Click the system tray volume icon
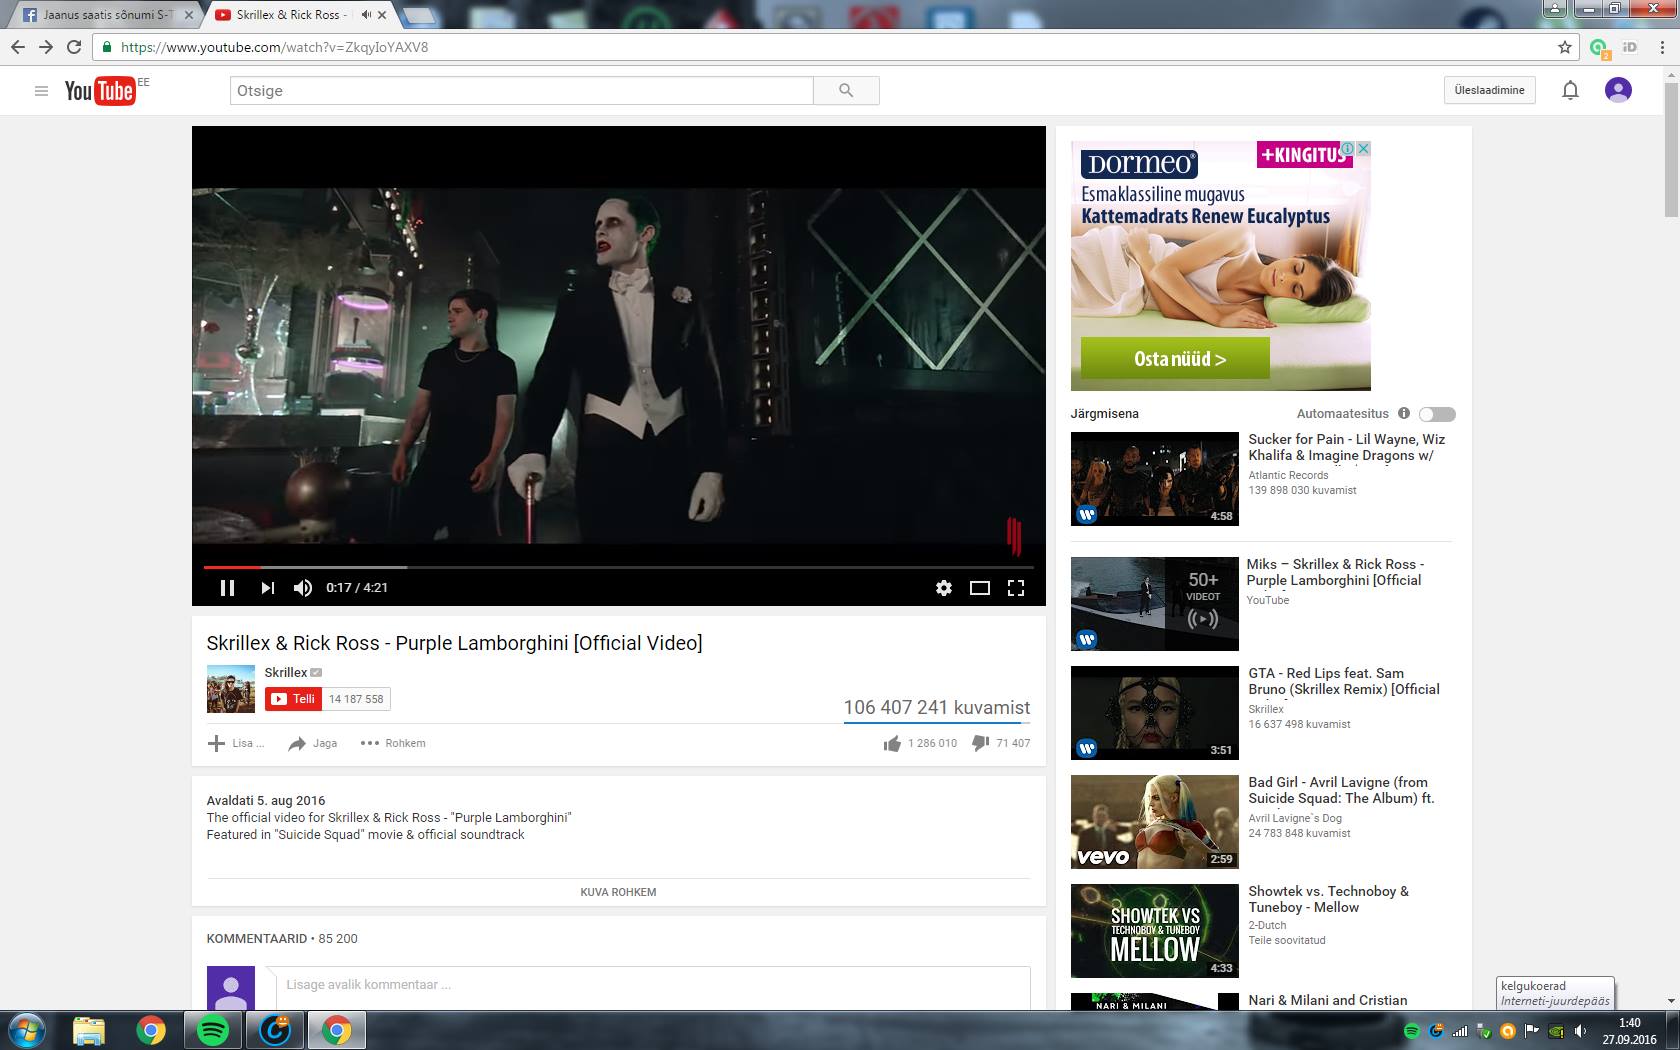The height and width of the screenshot is (1050, 1680). click(1581, 1031)
